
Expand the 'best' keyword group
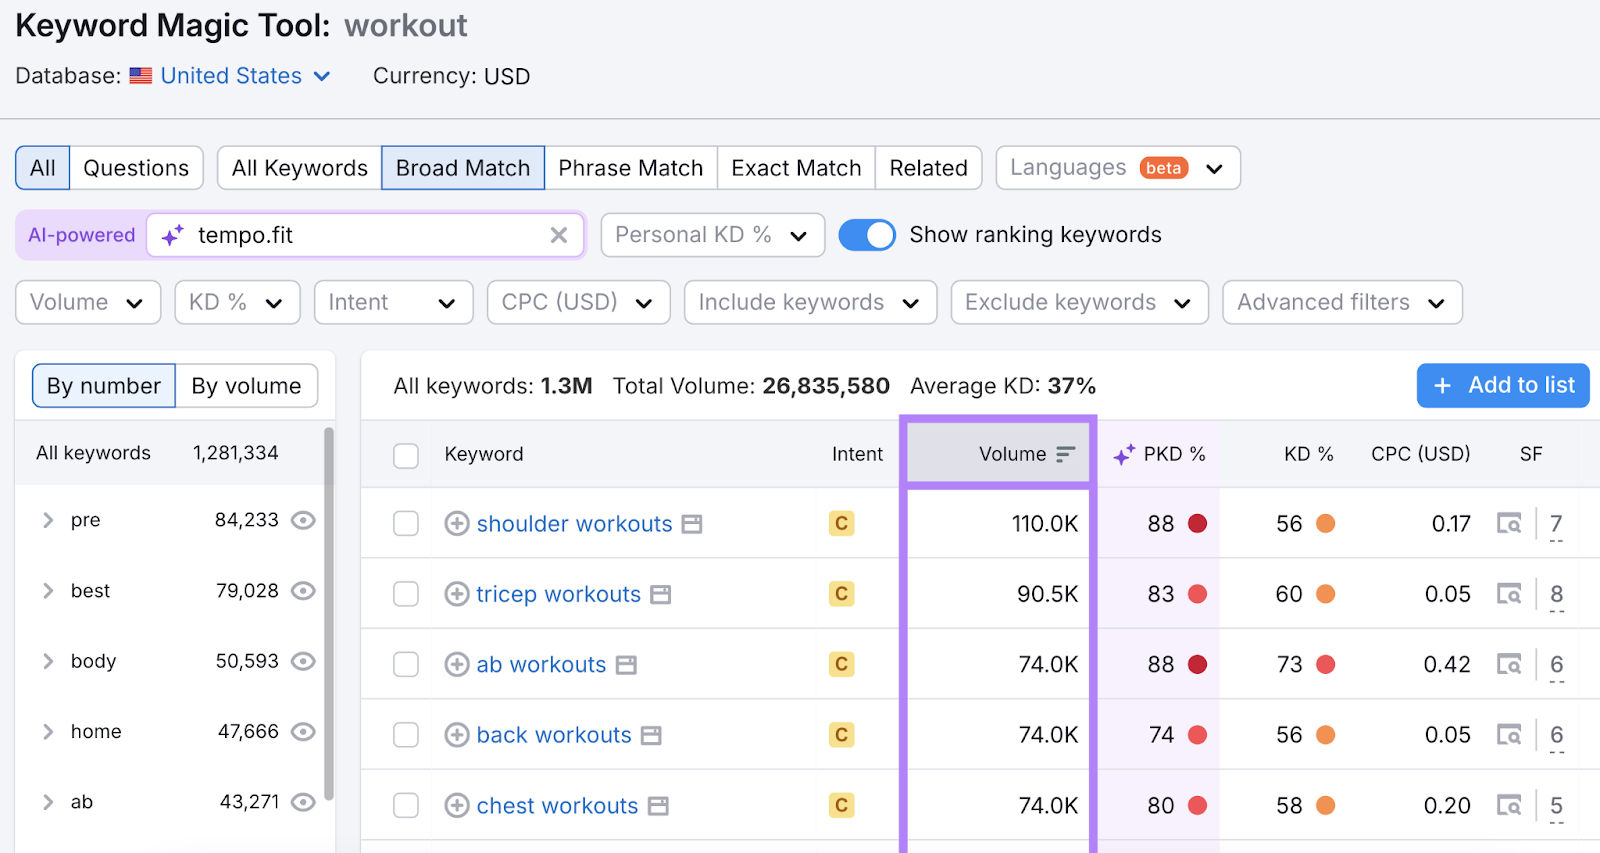[48, 591]
